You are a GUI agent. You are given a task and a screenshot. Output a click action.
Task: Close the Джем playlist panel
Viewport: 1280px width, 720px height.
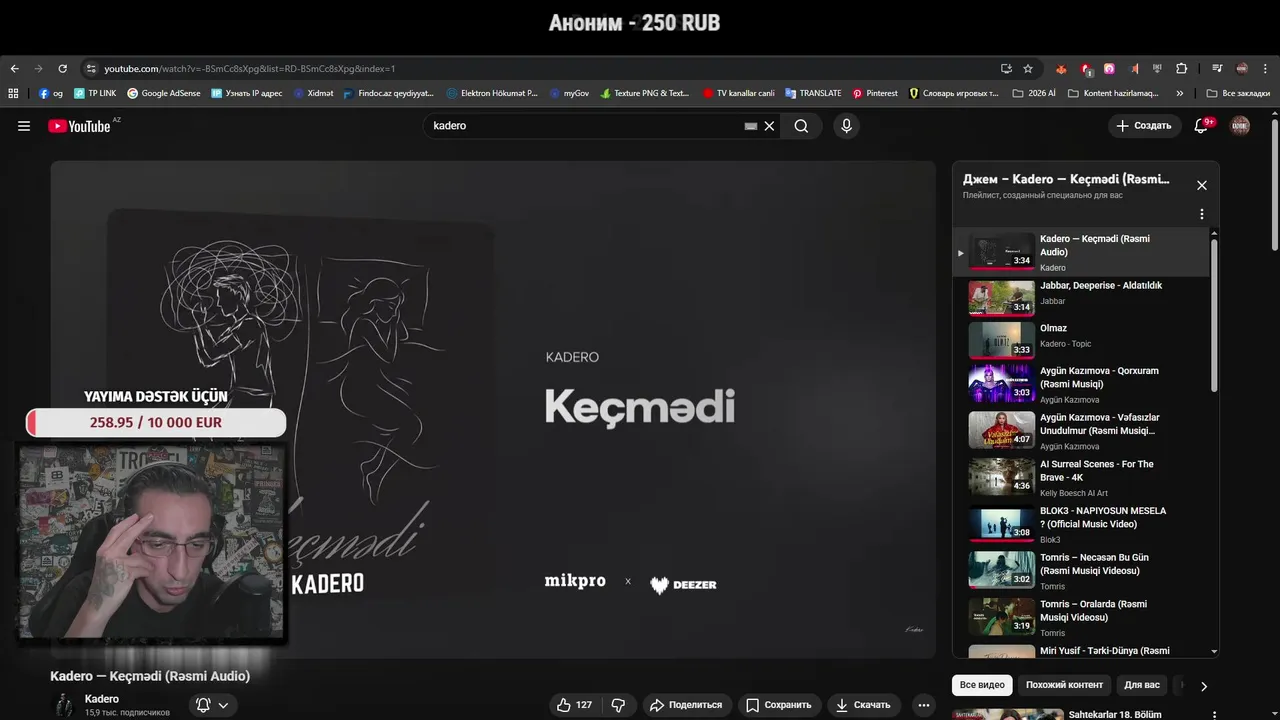coord(1202,185)
